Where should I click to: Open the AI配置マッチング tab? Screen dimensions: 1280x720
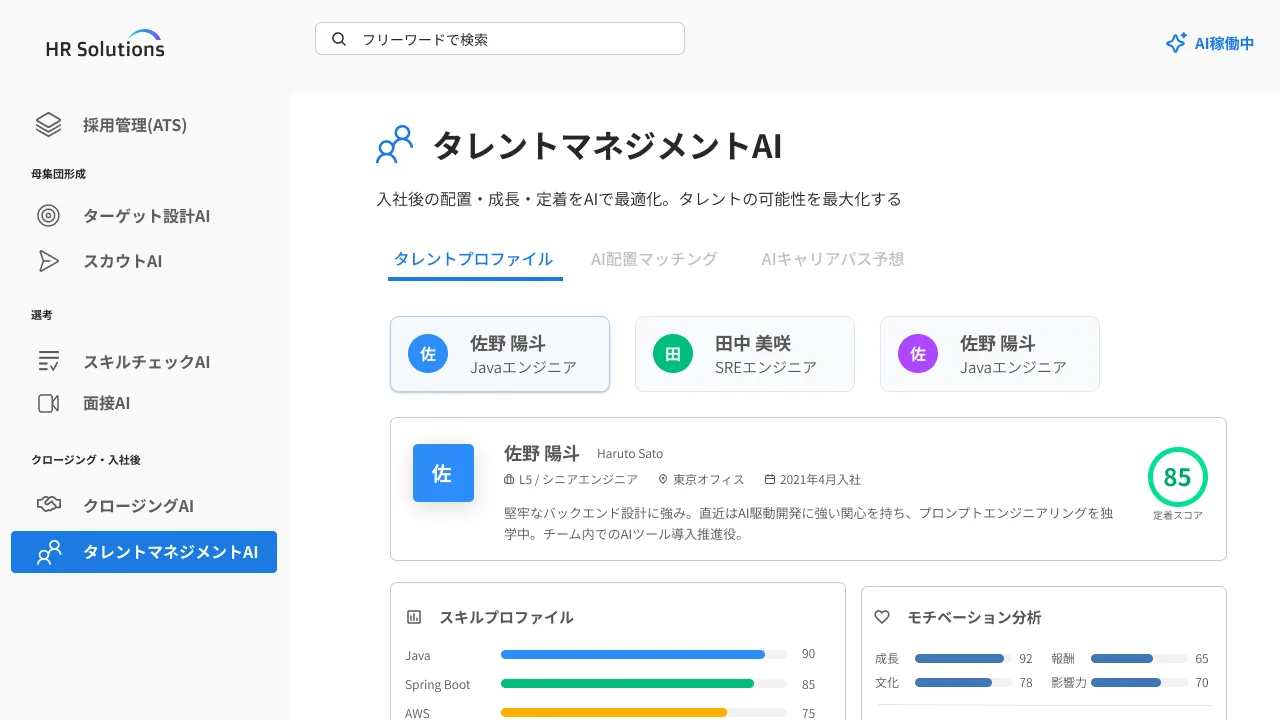[654, 259]
